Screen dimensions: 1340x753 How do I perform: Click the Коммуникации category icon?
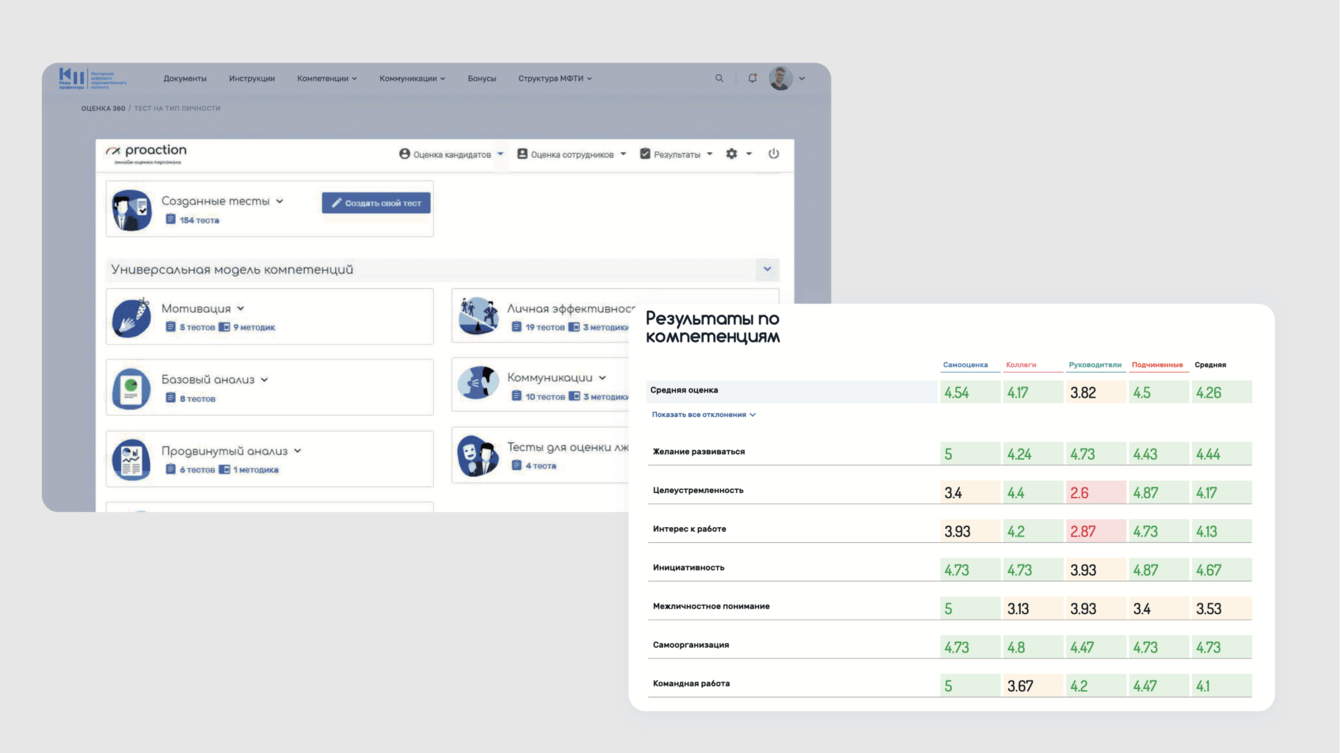click(x=478, y=386)
